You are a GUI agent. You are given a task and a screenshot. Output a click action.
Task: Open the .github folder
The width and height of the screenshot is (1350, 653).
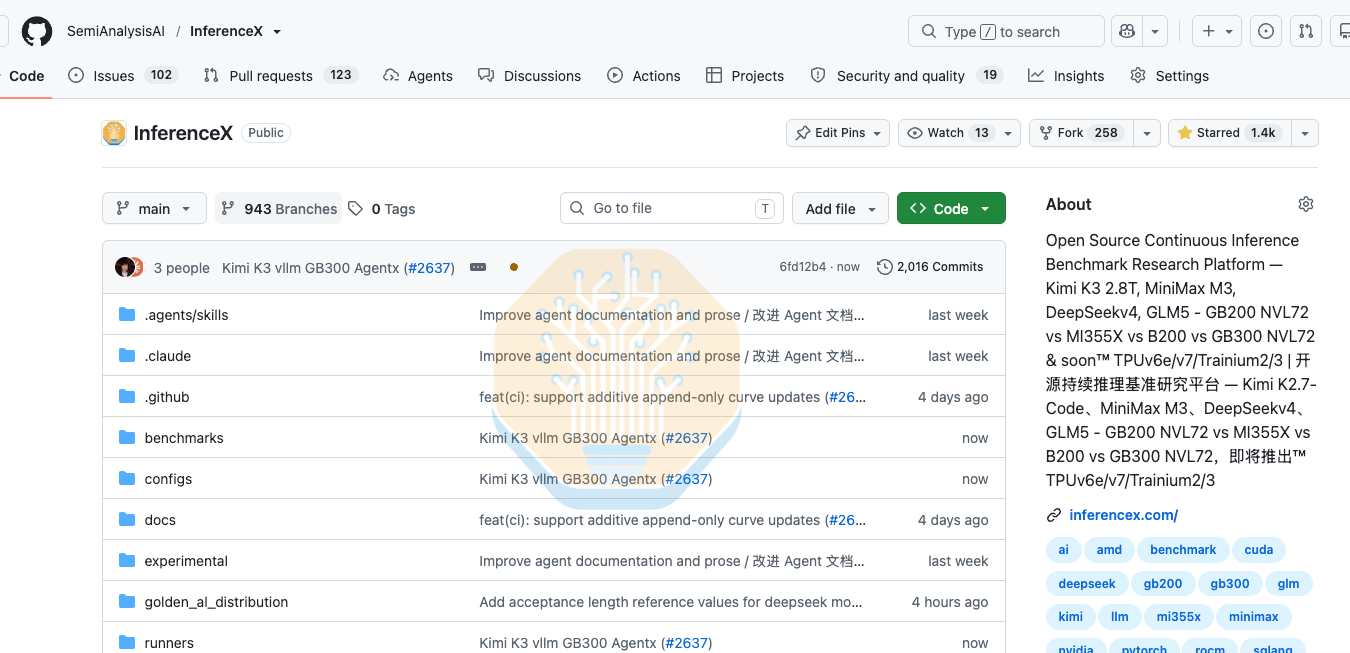(166, 397)
